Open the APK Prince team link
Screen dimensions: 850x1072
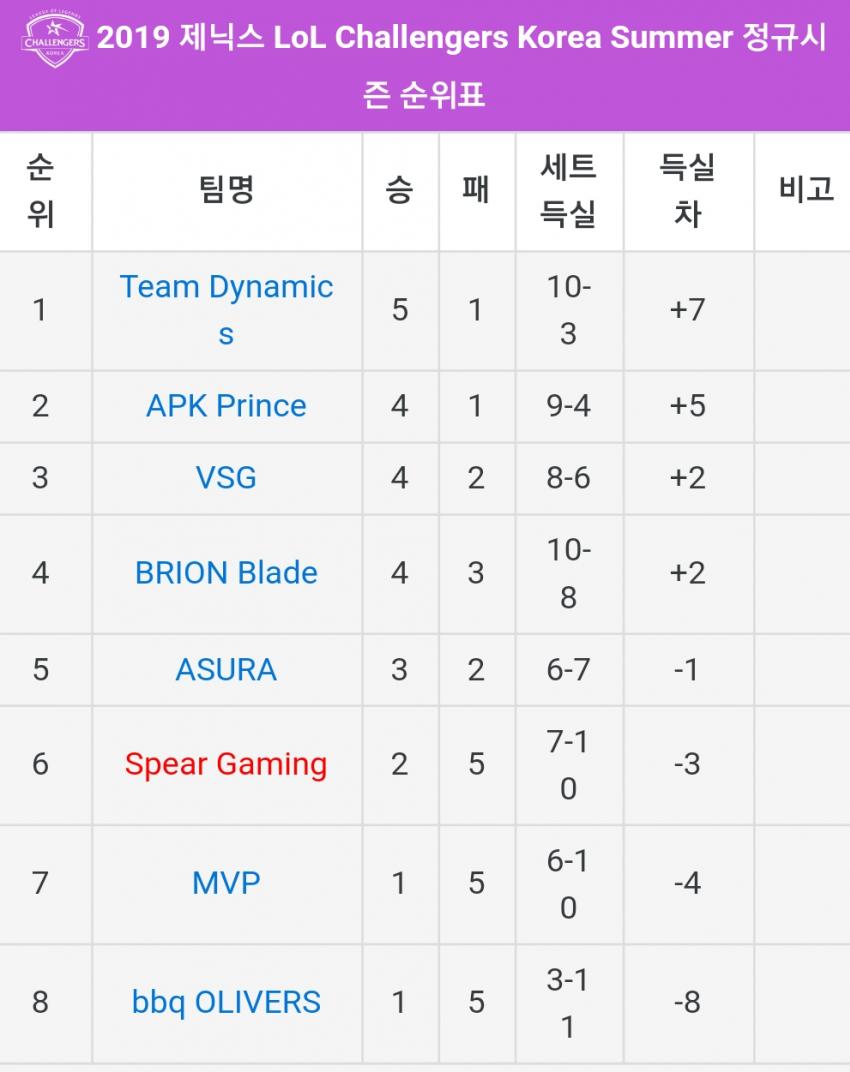coord(226,406)
